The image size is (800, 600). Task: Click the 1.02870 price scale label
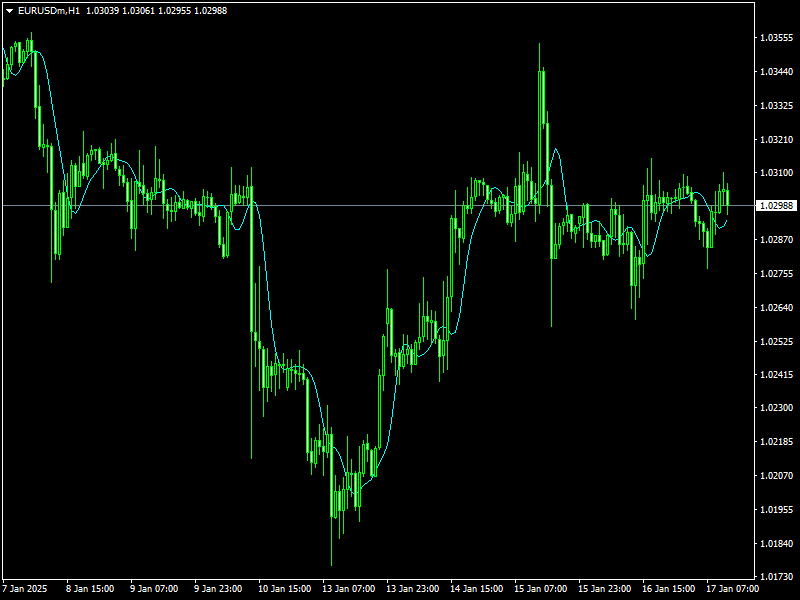(777, 240)
